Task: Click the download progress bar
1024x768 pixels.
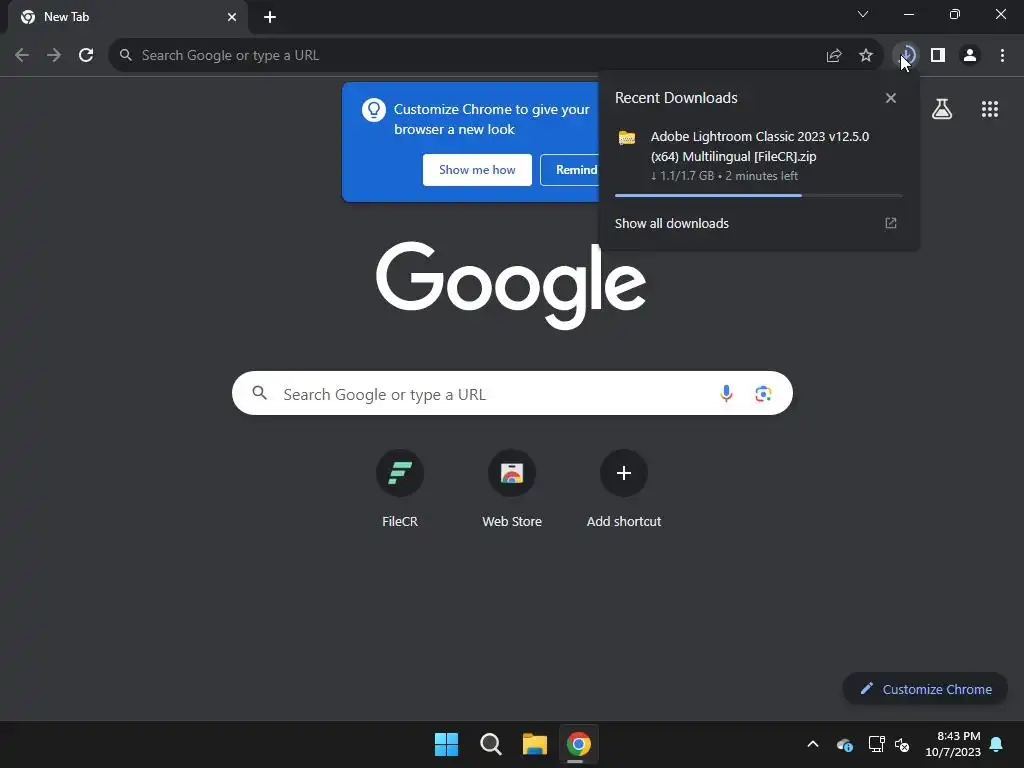Action: pyautogui.click(x=758, y=195)
